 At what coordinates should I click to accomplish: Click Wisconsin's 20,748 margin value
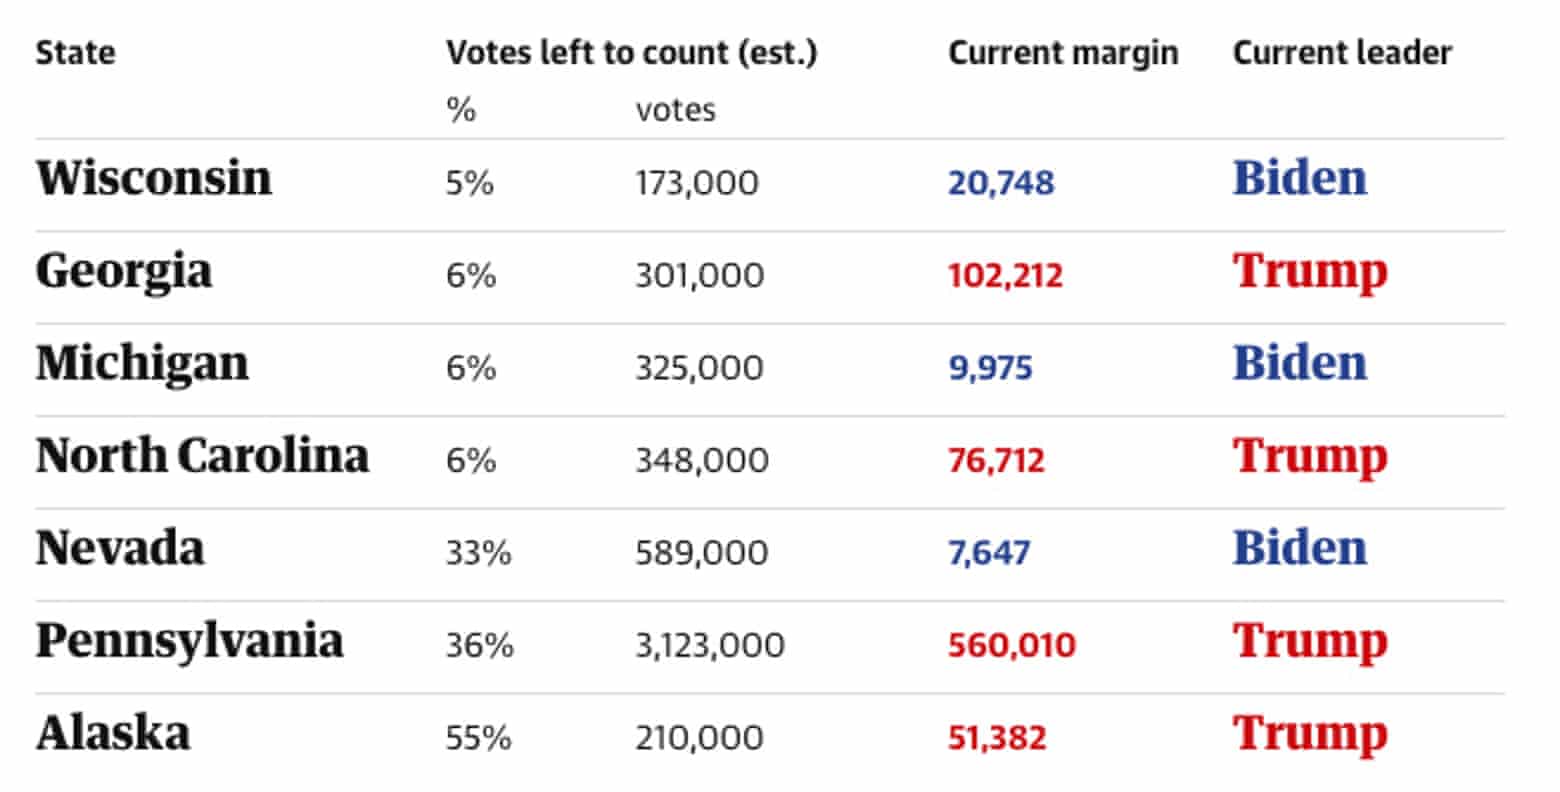coord(1001,183)
